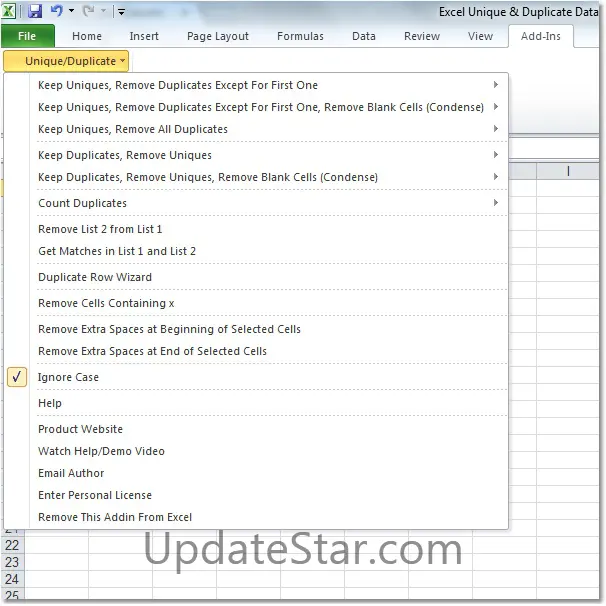This screenshot has height=606, width=606.
Task: Open the File tab
Action: (27, 36)
